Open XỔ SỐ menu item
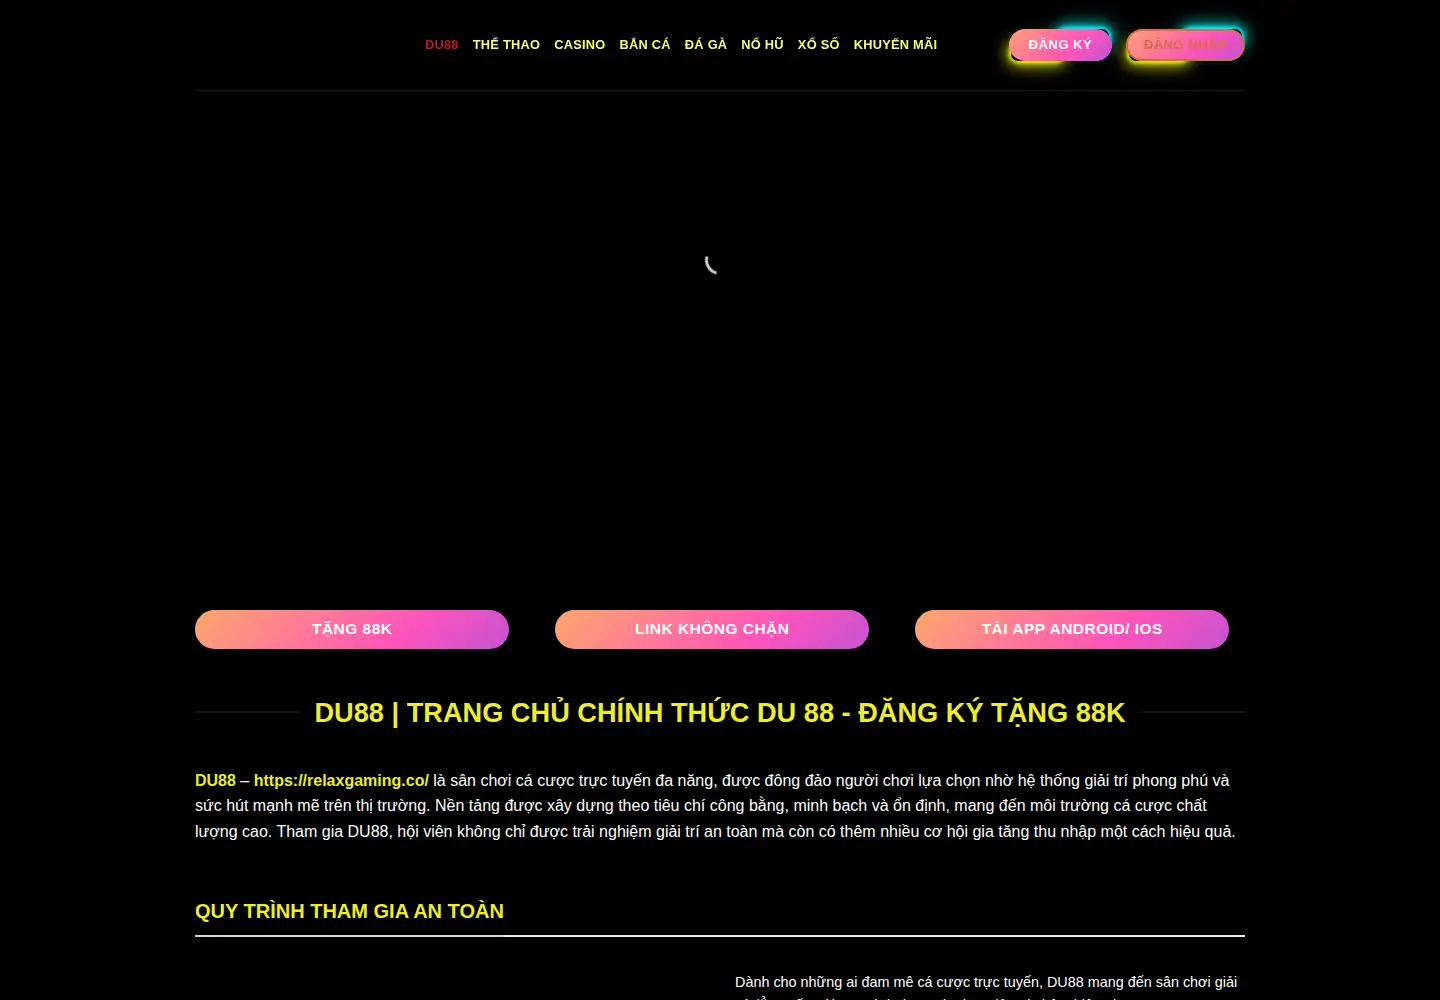The width and height of the screenshot is (1440, 1000). (x=818, y=45)
